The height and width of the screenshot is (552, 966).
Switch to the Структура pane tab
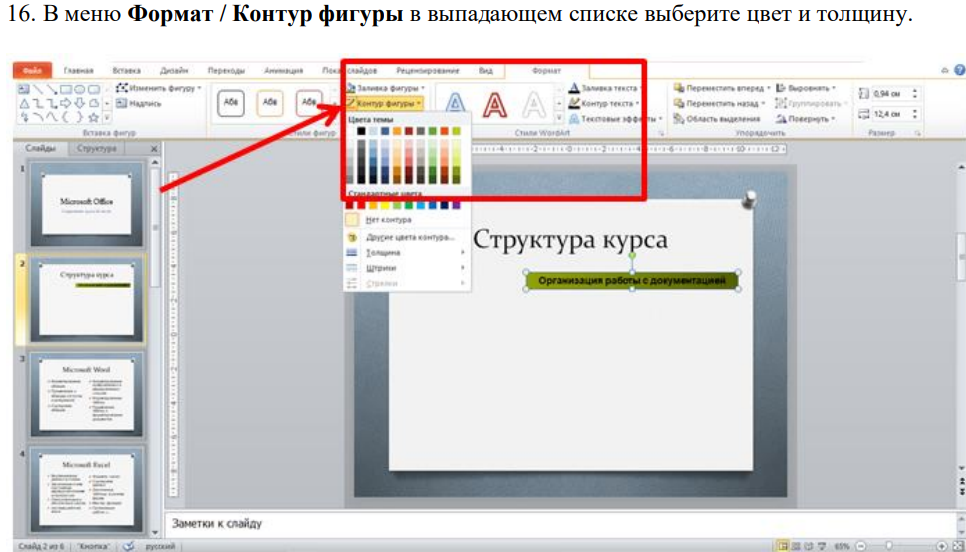[x=96, y=148]
